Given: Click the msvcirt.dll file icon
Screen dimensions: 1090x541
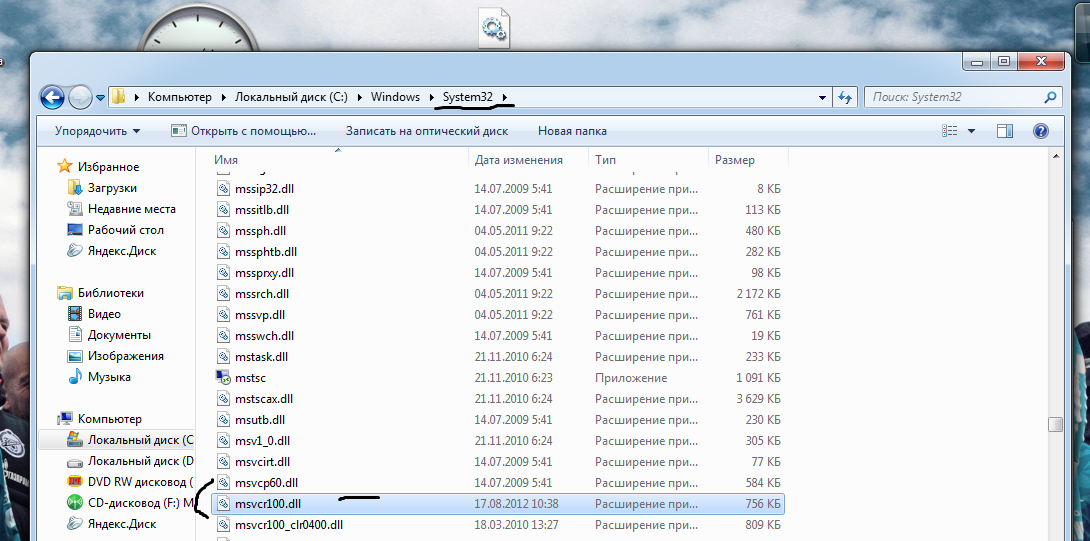Looking at the screenshot, I should pos(222,461).
